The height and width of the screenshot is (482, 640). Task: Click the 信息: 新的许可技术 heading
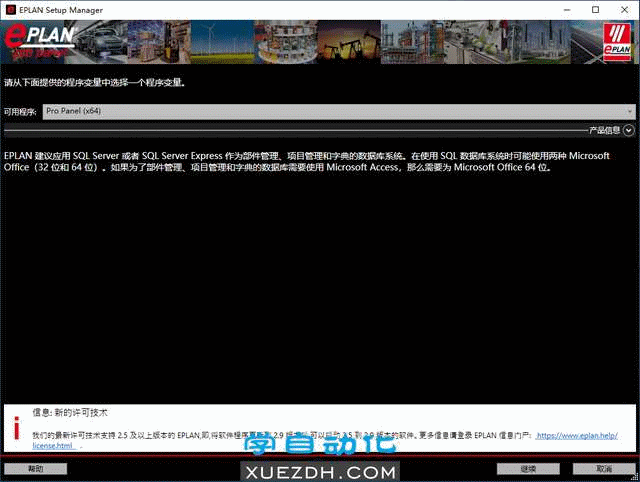pyautogui.click(x=70, y=413)
